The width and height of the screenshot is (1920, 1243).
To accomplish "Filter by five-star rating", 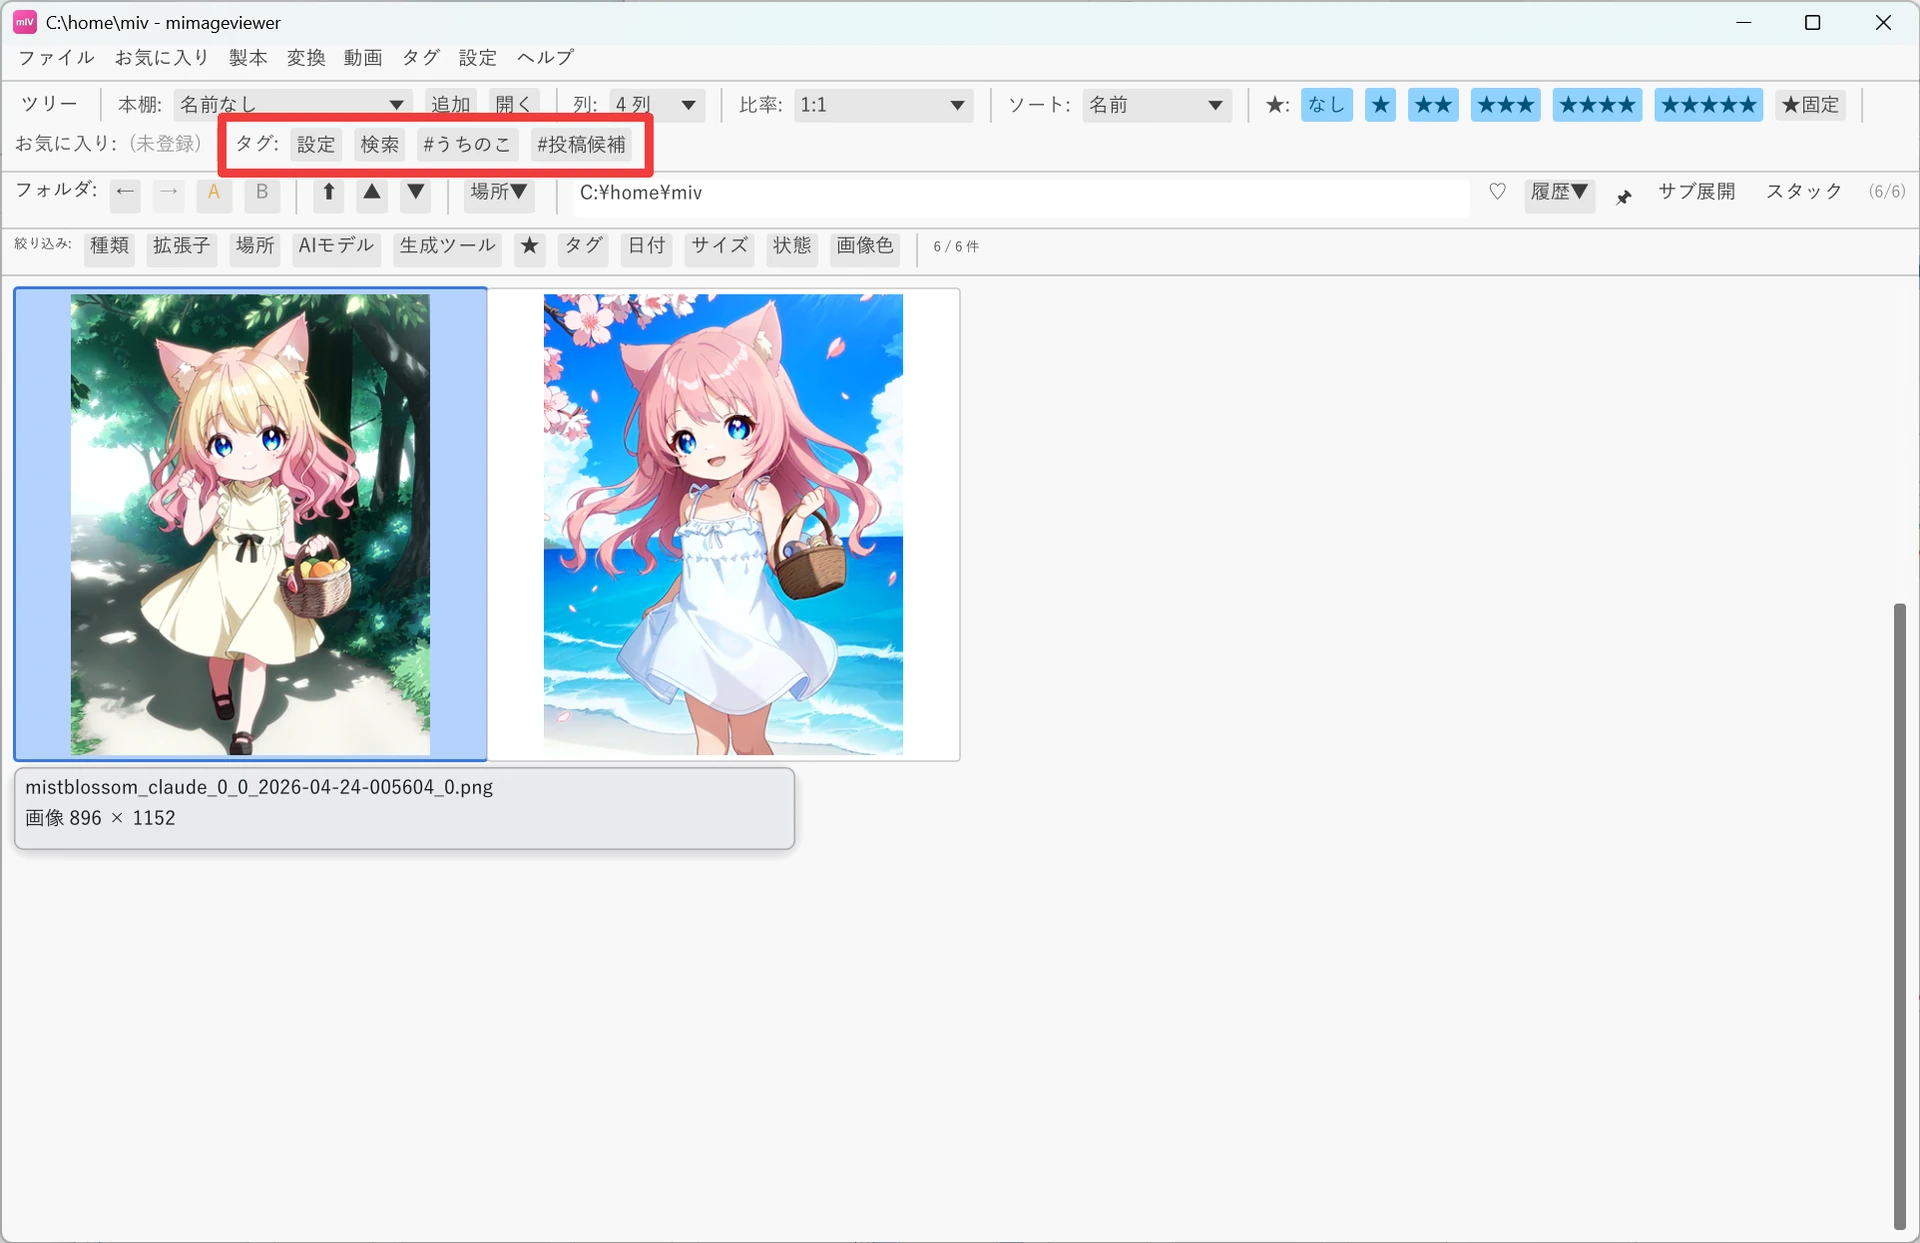I will pyautogui.click(x=1708, y=105).
